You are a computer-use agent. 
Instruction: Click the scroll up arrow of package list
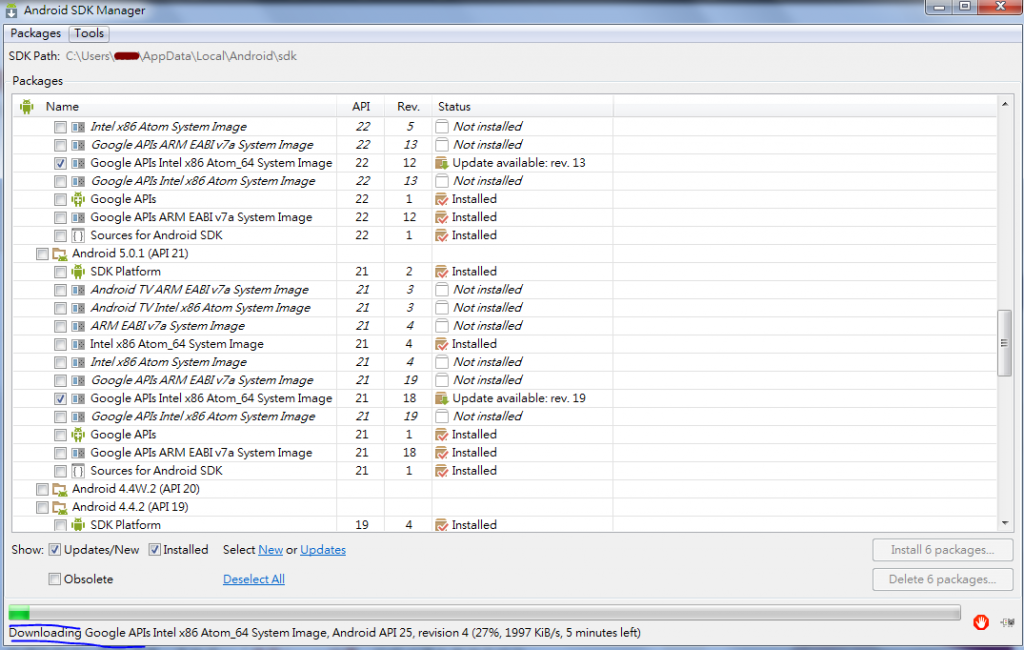(1004, 104)
